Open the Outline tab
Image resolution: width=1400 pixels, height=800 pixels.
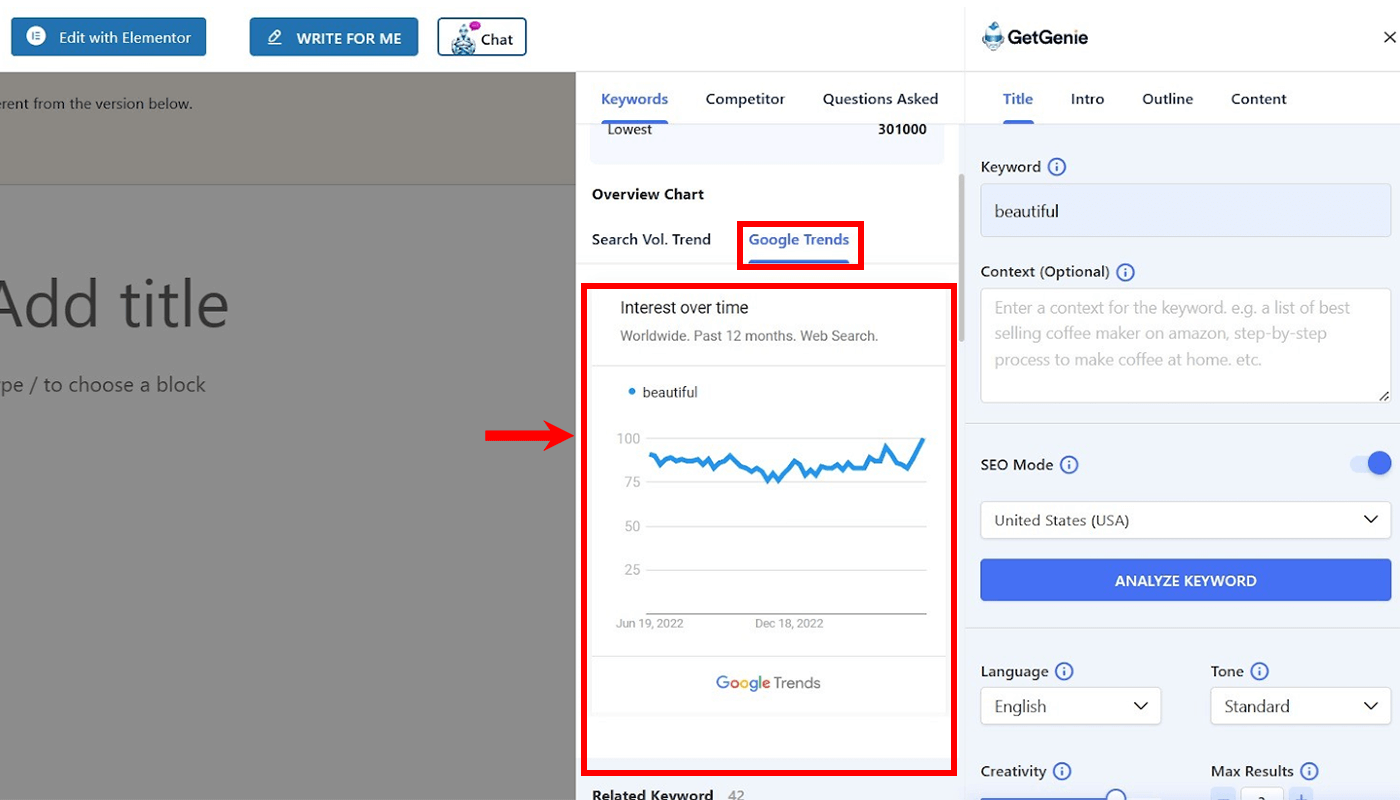click(1168, 99)
